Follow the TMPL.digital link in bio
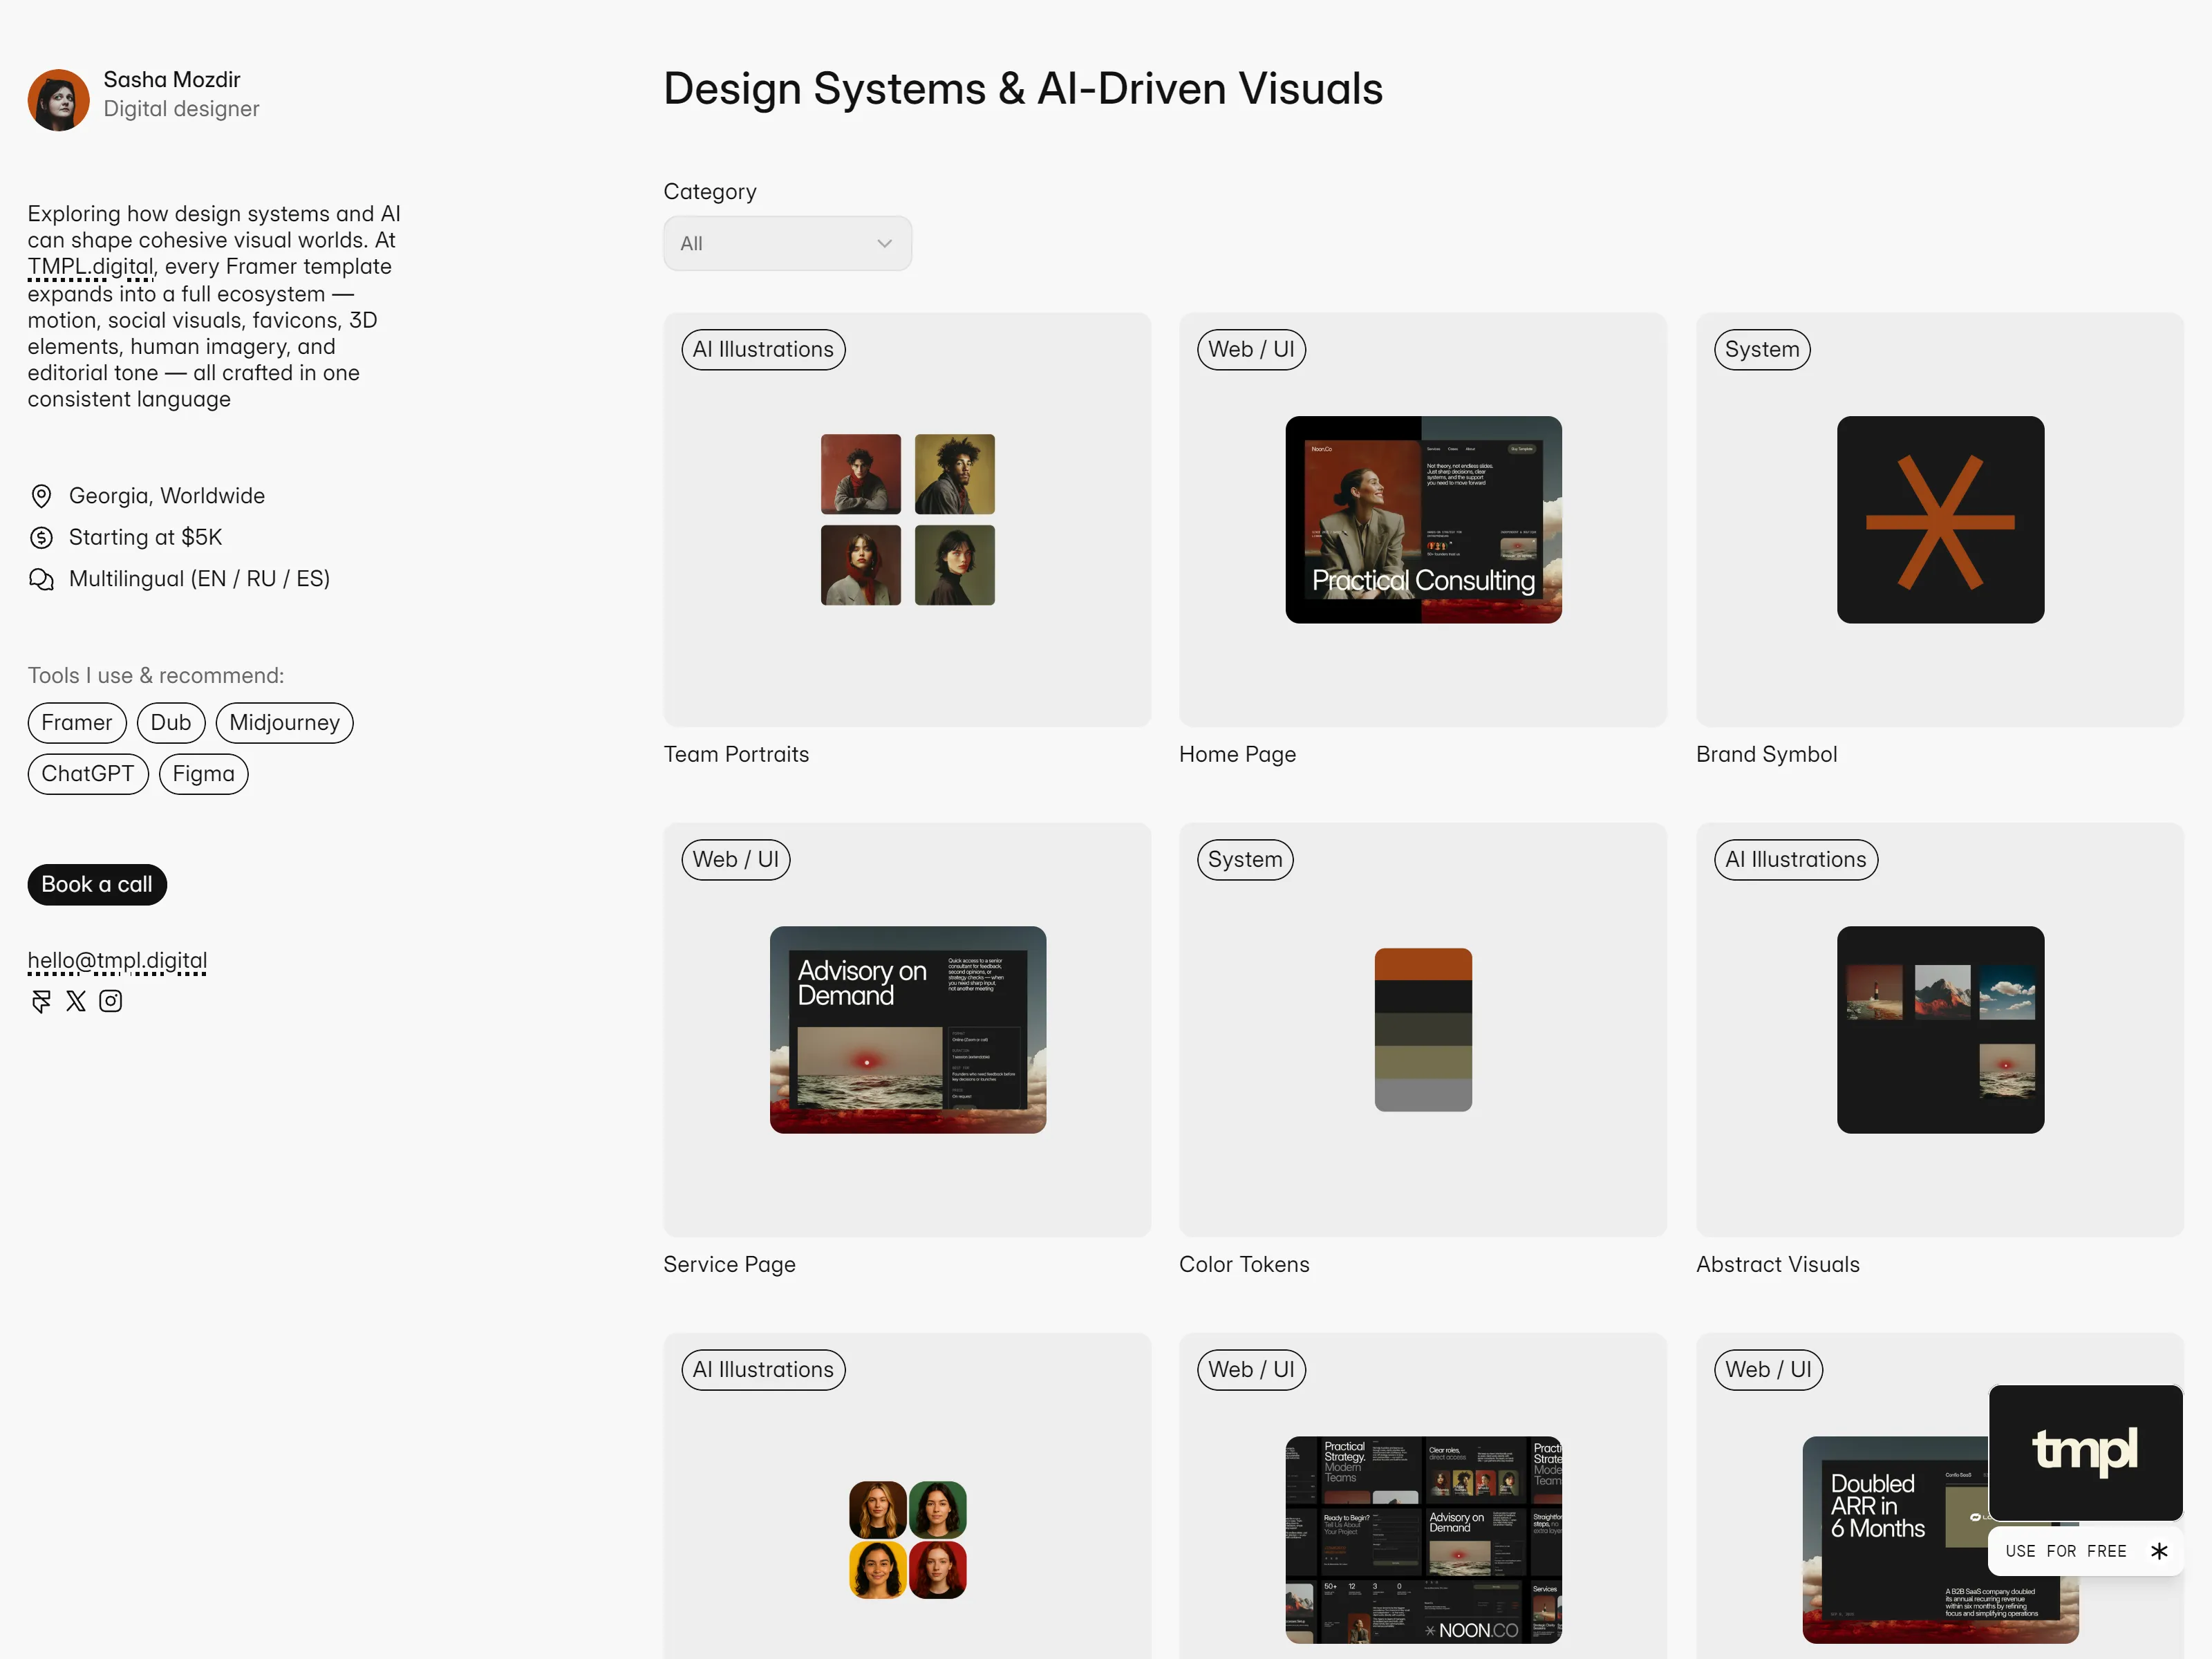Viewport: 2212px width, 1659px height. 91,267
